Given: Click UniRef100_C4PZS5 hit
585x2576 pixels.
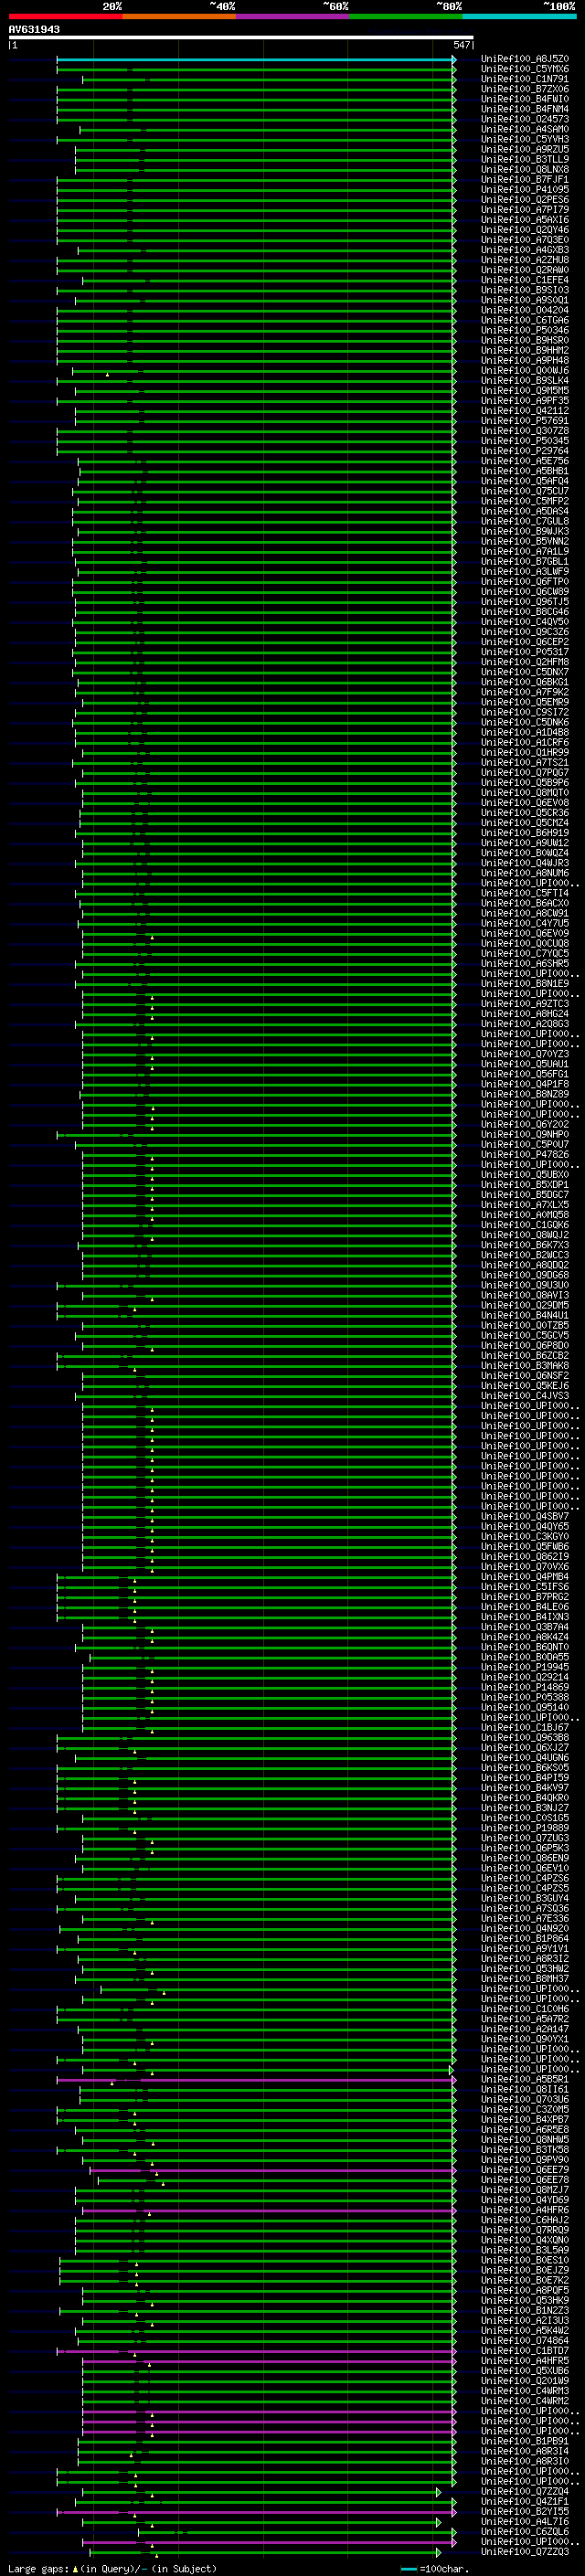Looking at the screenshot, I should [525, 1888].
